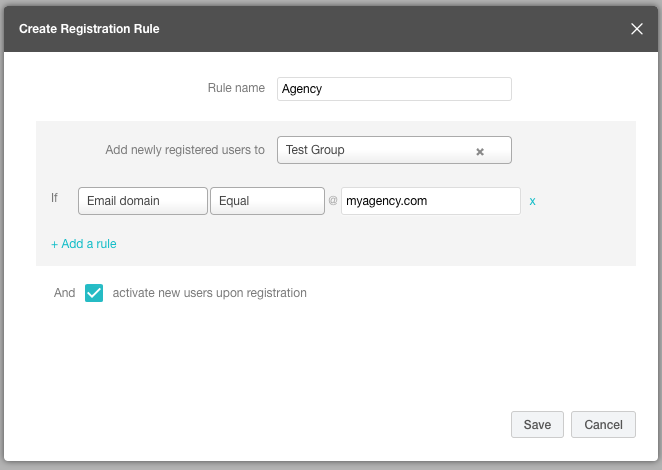Close the Create Registration Rule dialog
The width and height of the screenshot is (662, 470).
(637, 29)
